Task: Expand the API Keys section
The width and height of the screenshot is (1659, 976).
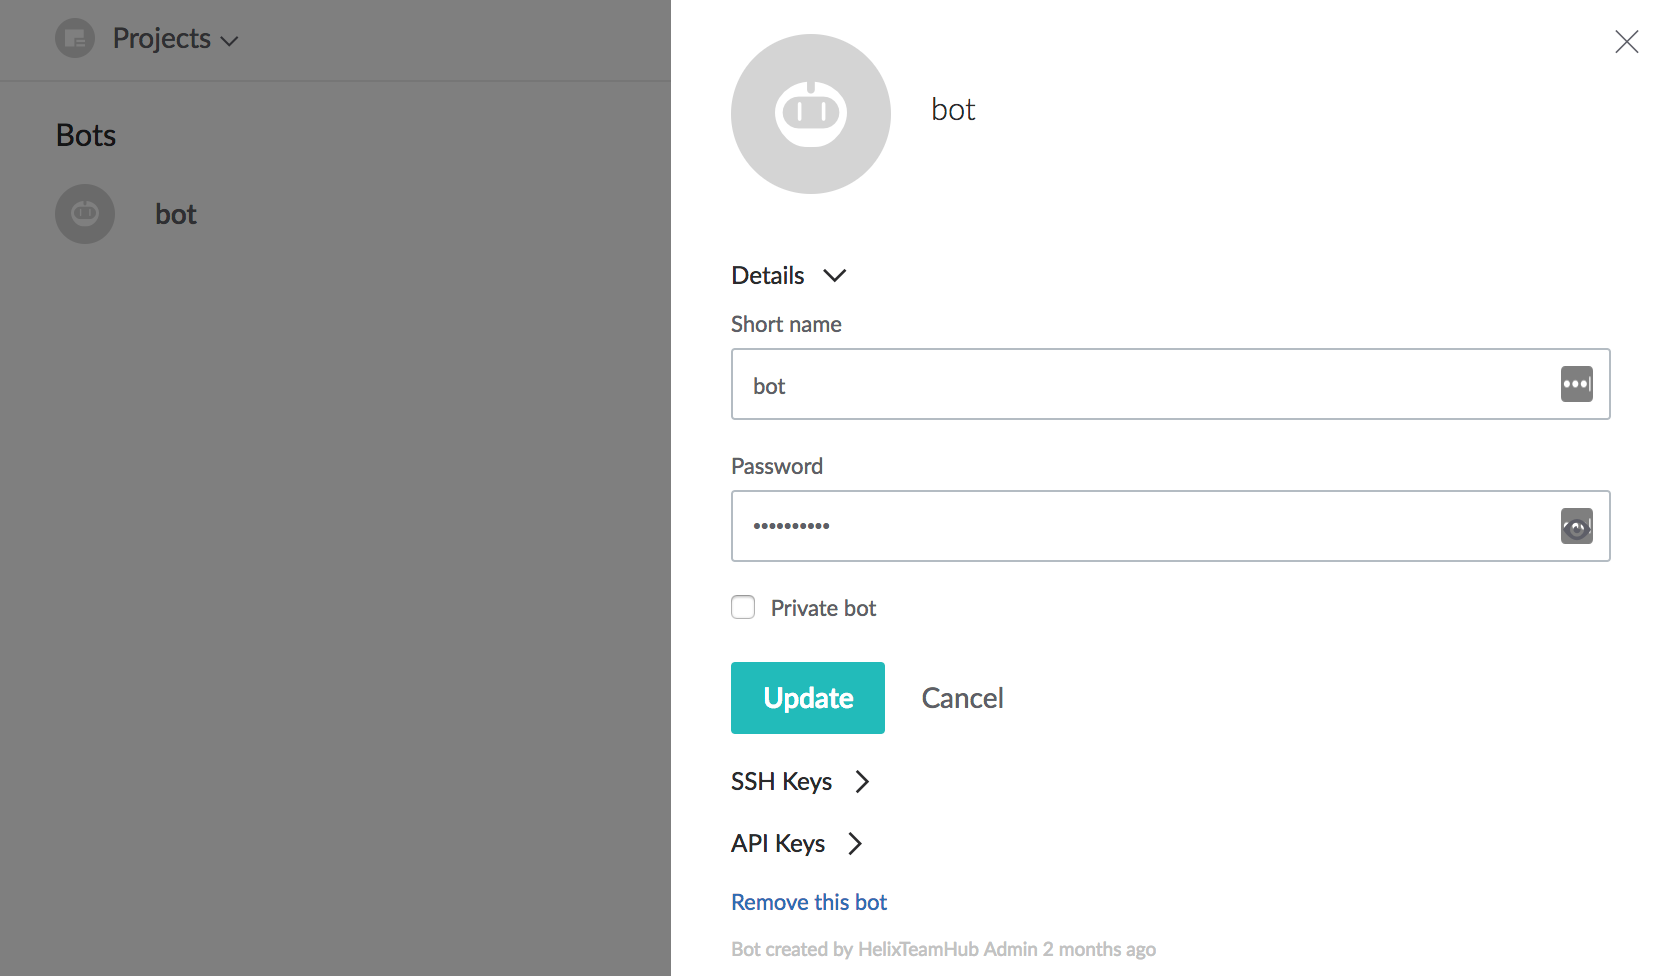Action: point(778,843)
